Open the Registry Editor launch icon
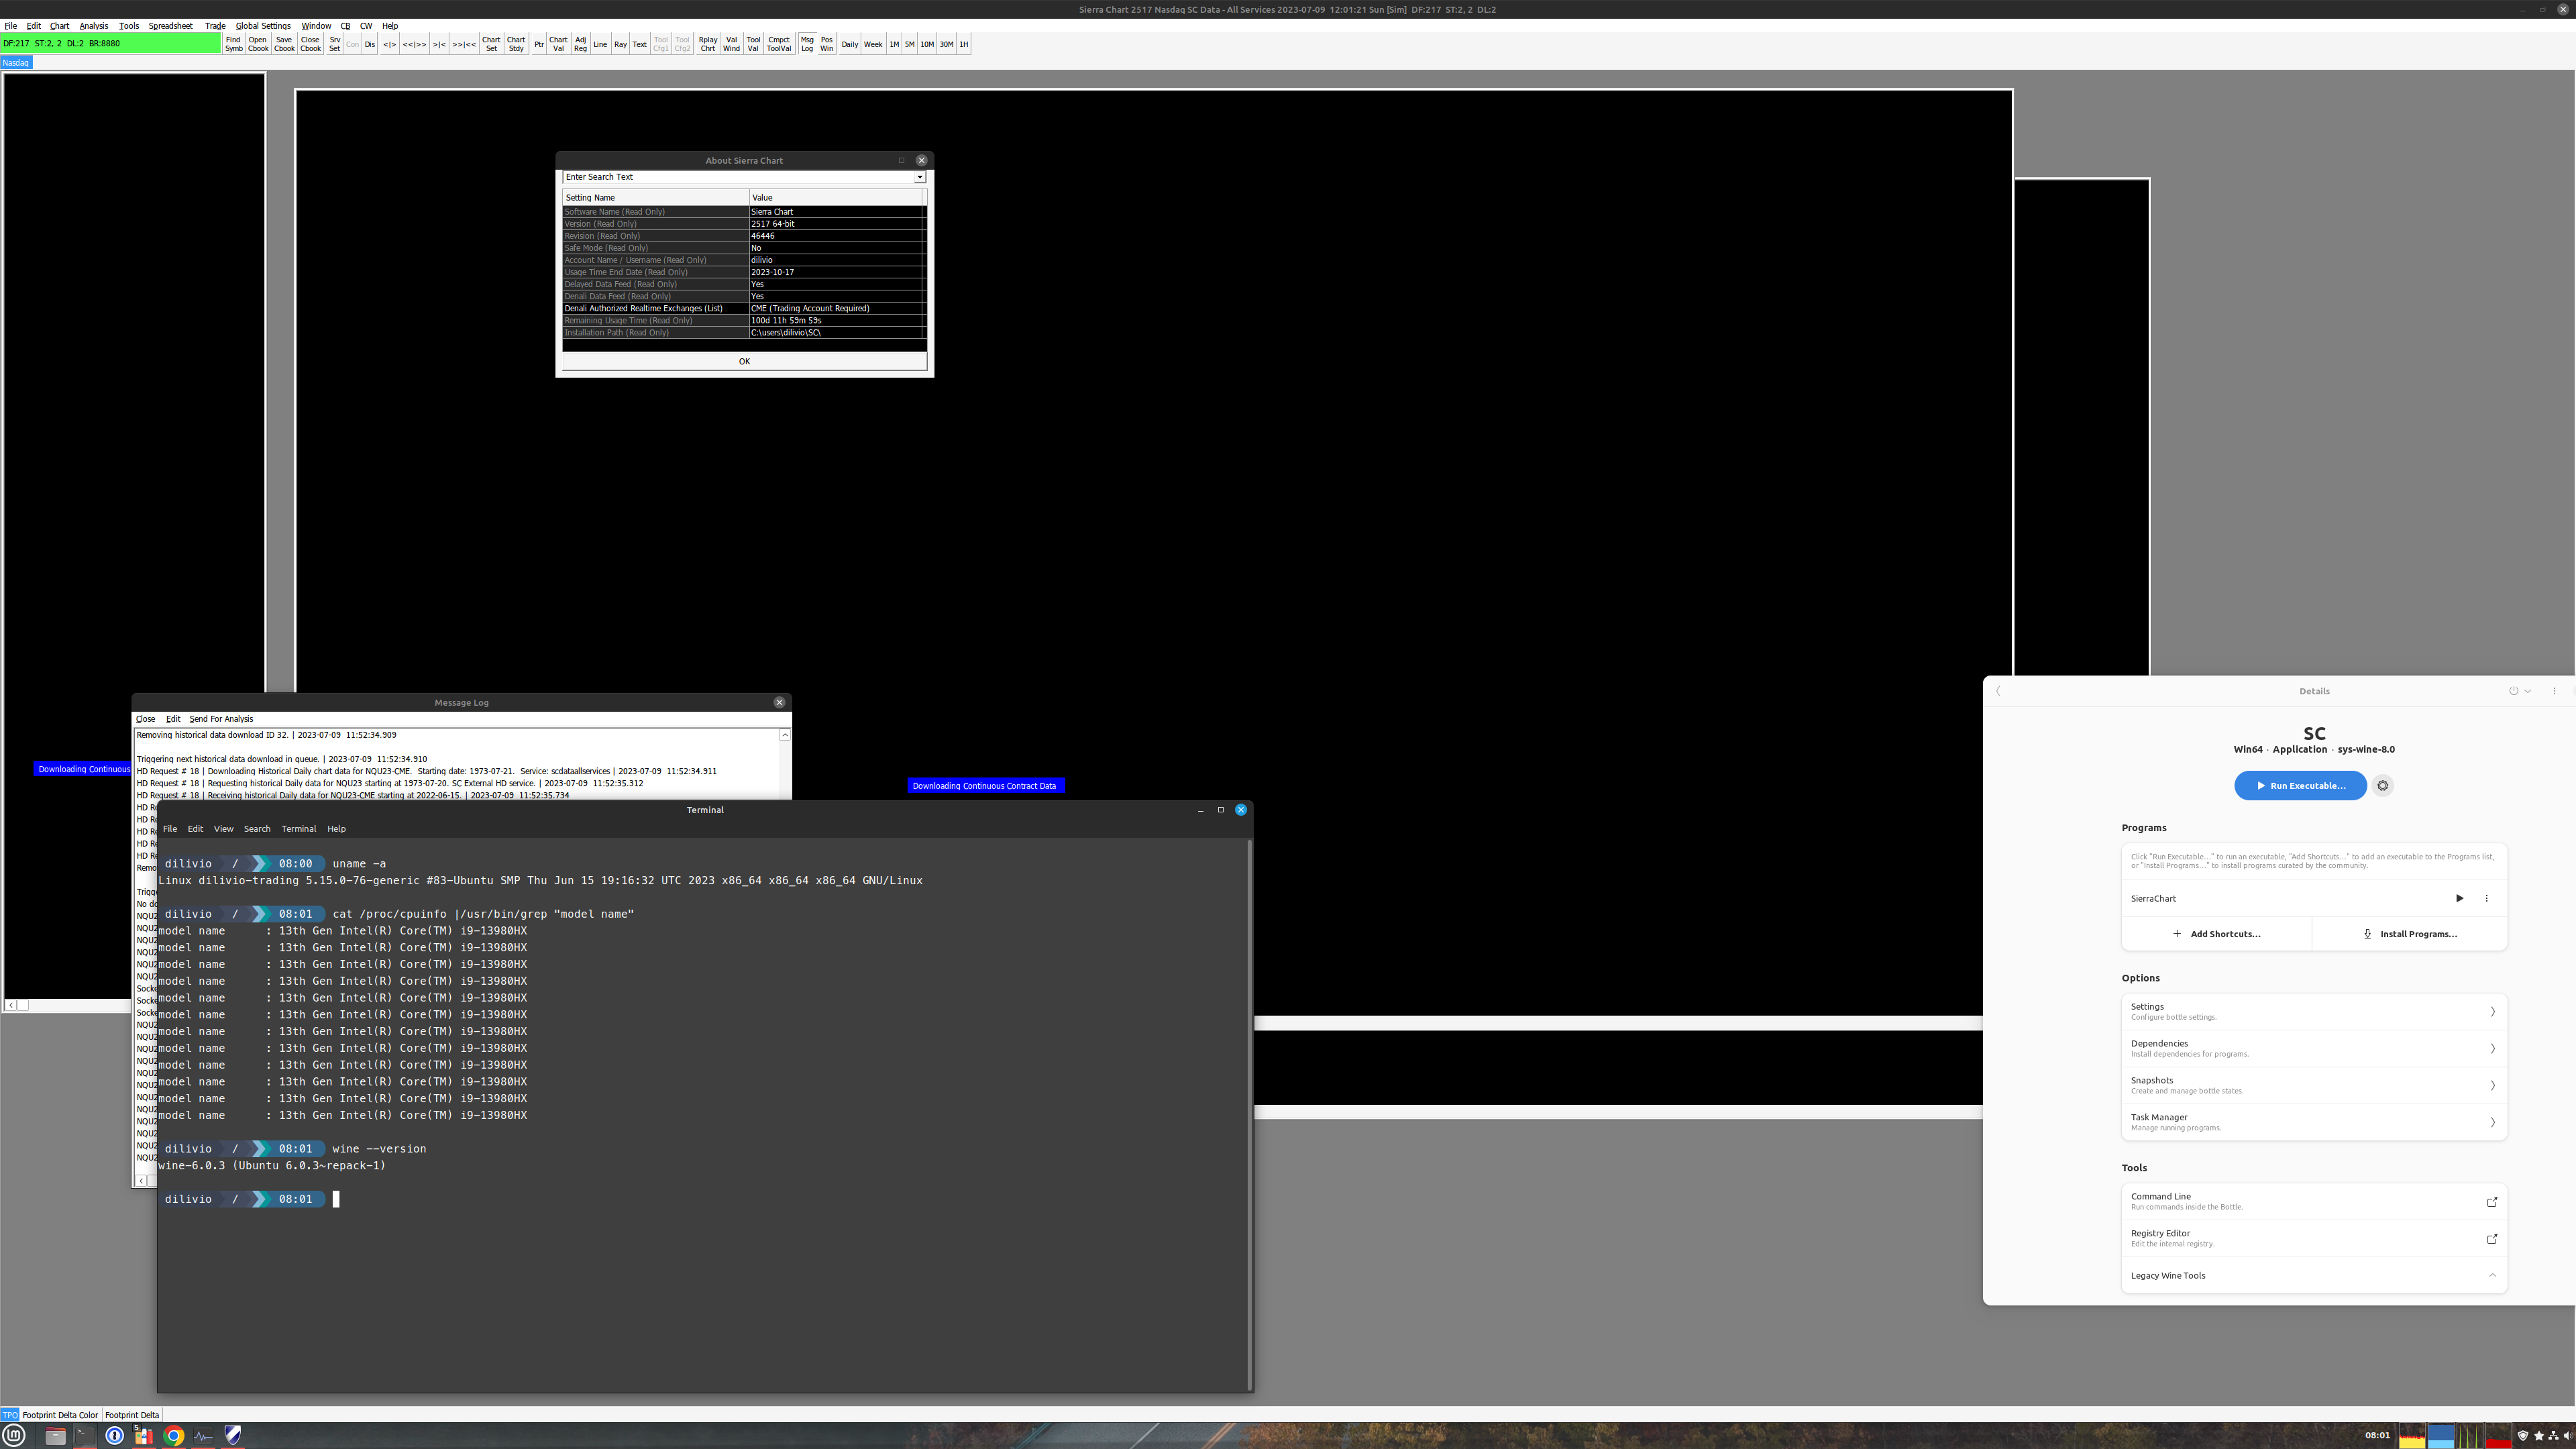This screenshot has height=1449, width=2576. (2491, 1239)
